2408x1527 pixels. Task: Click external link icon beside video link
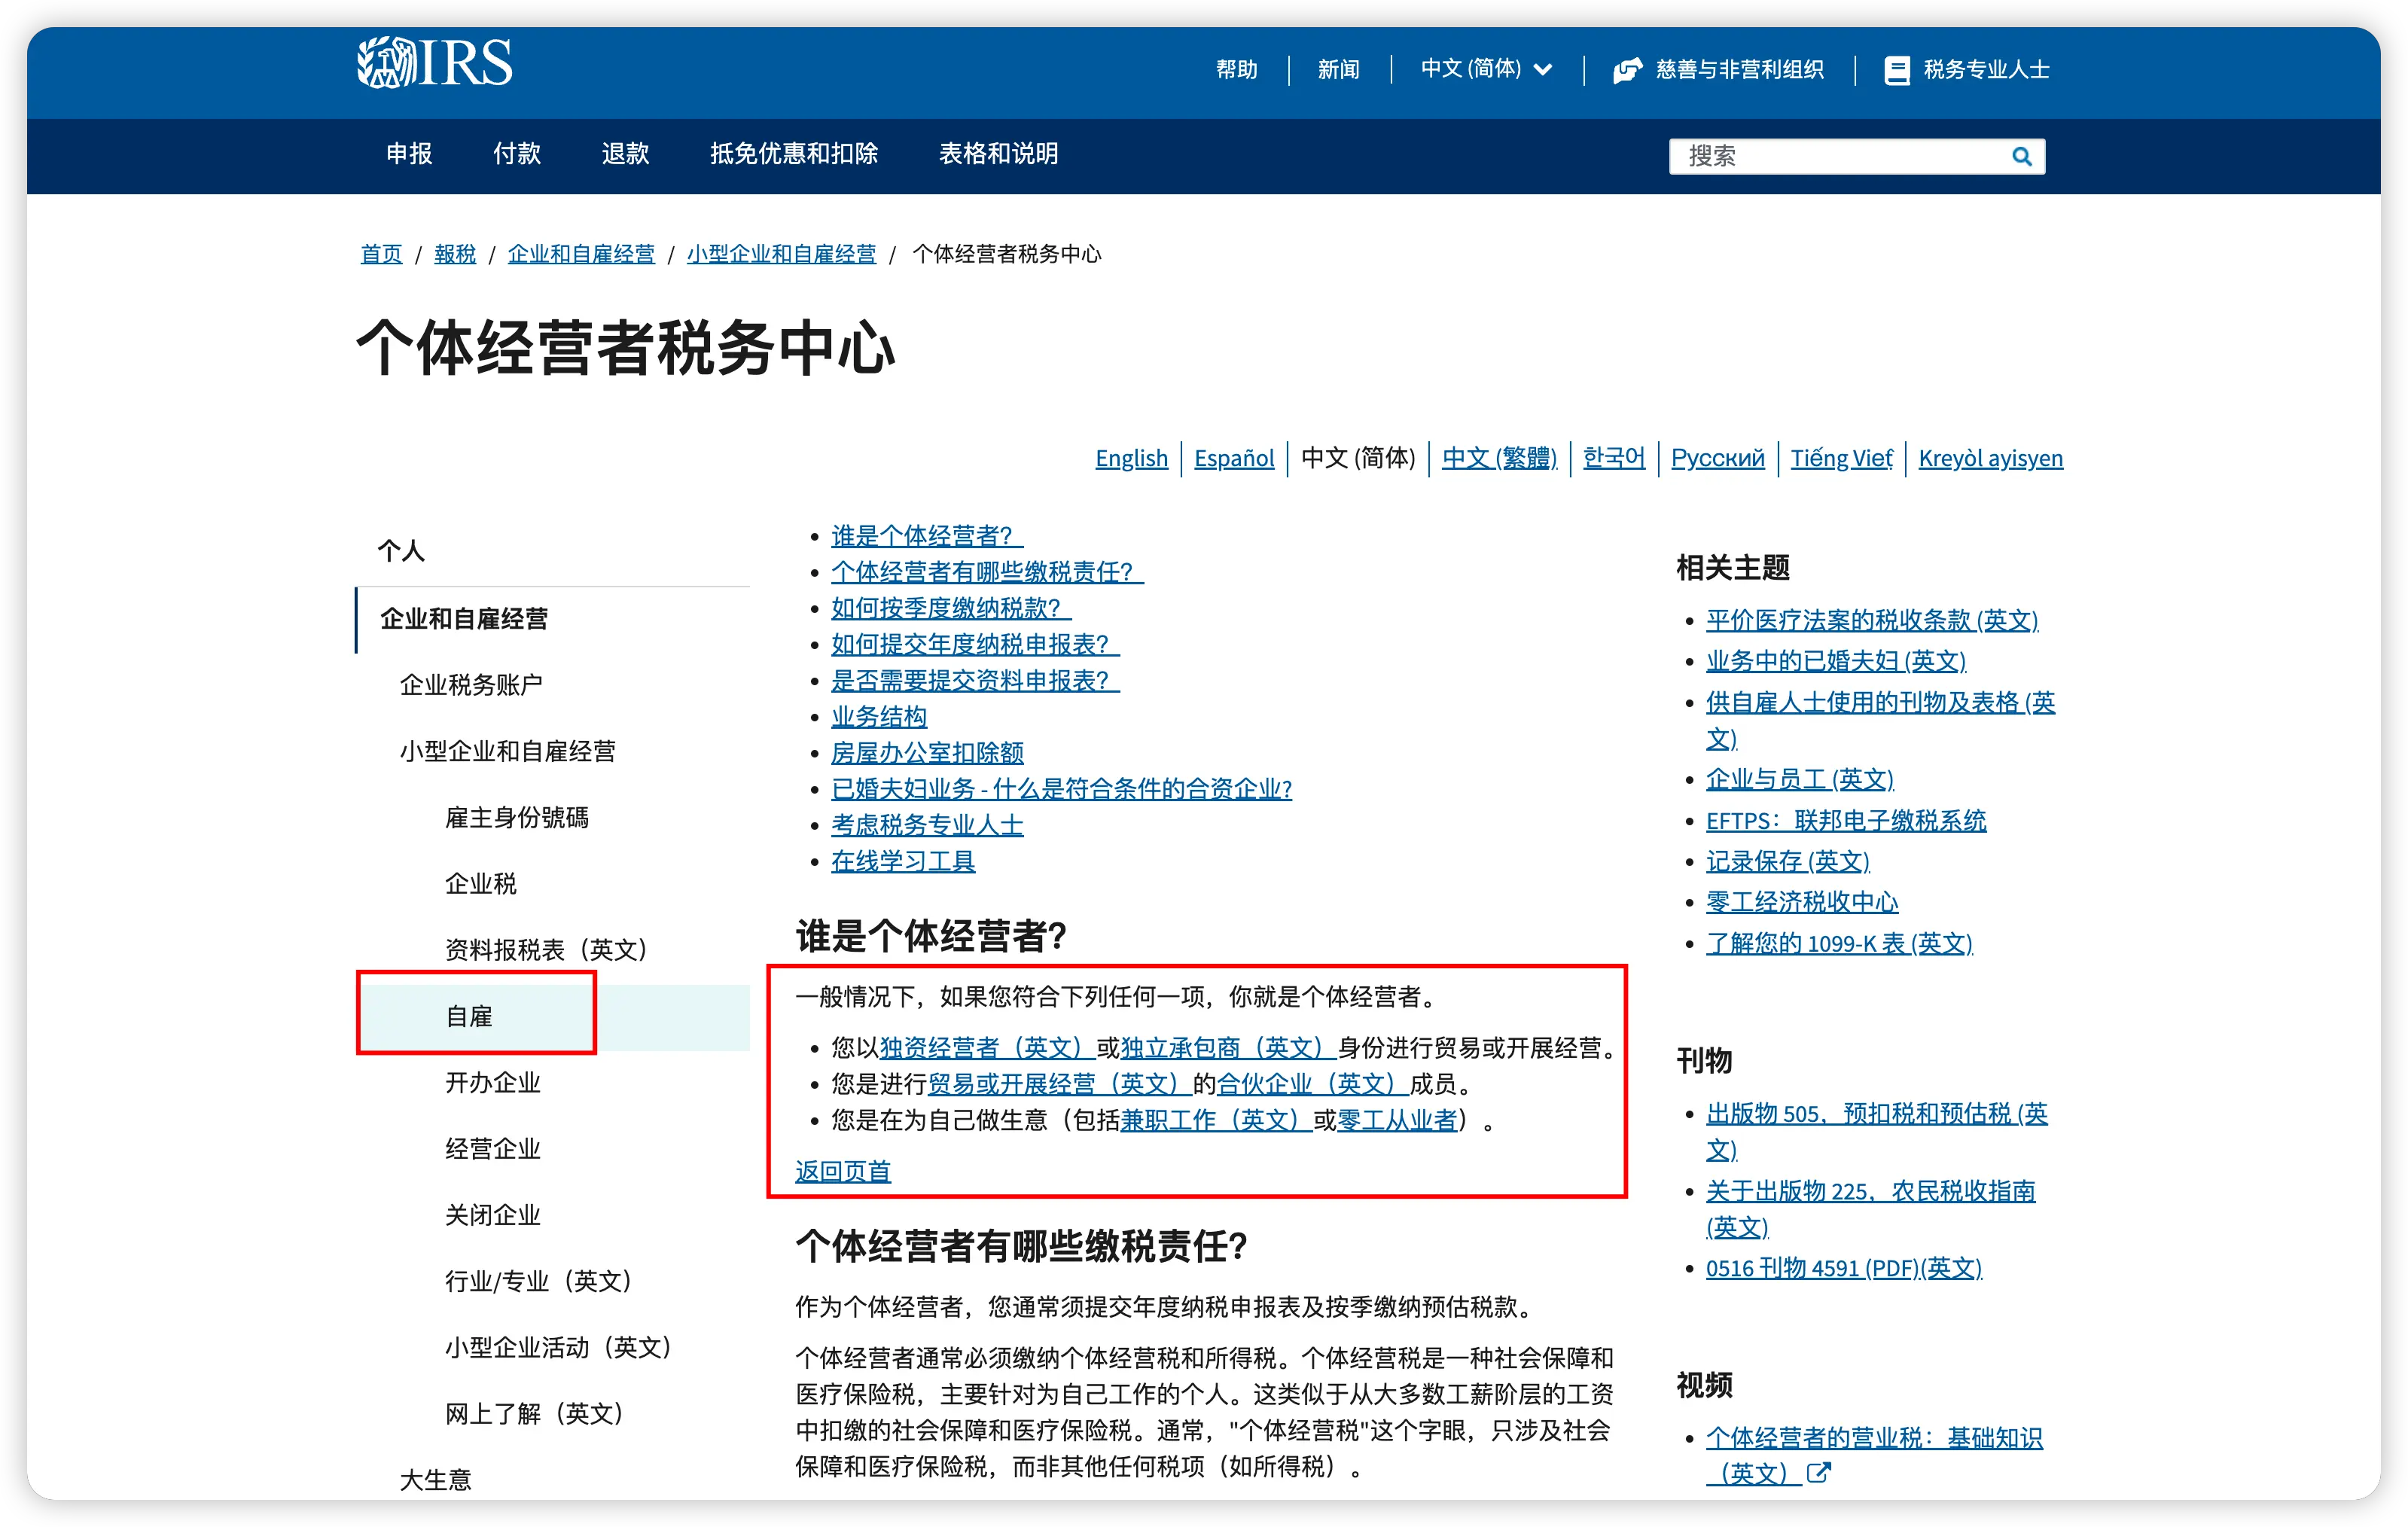[1819, 1472]
